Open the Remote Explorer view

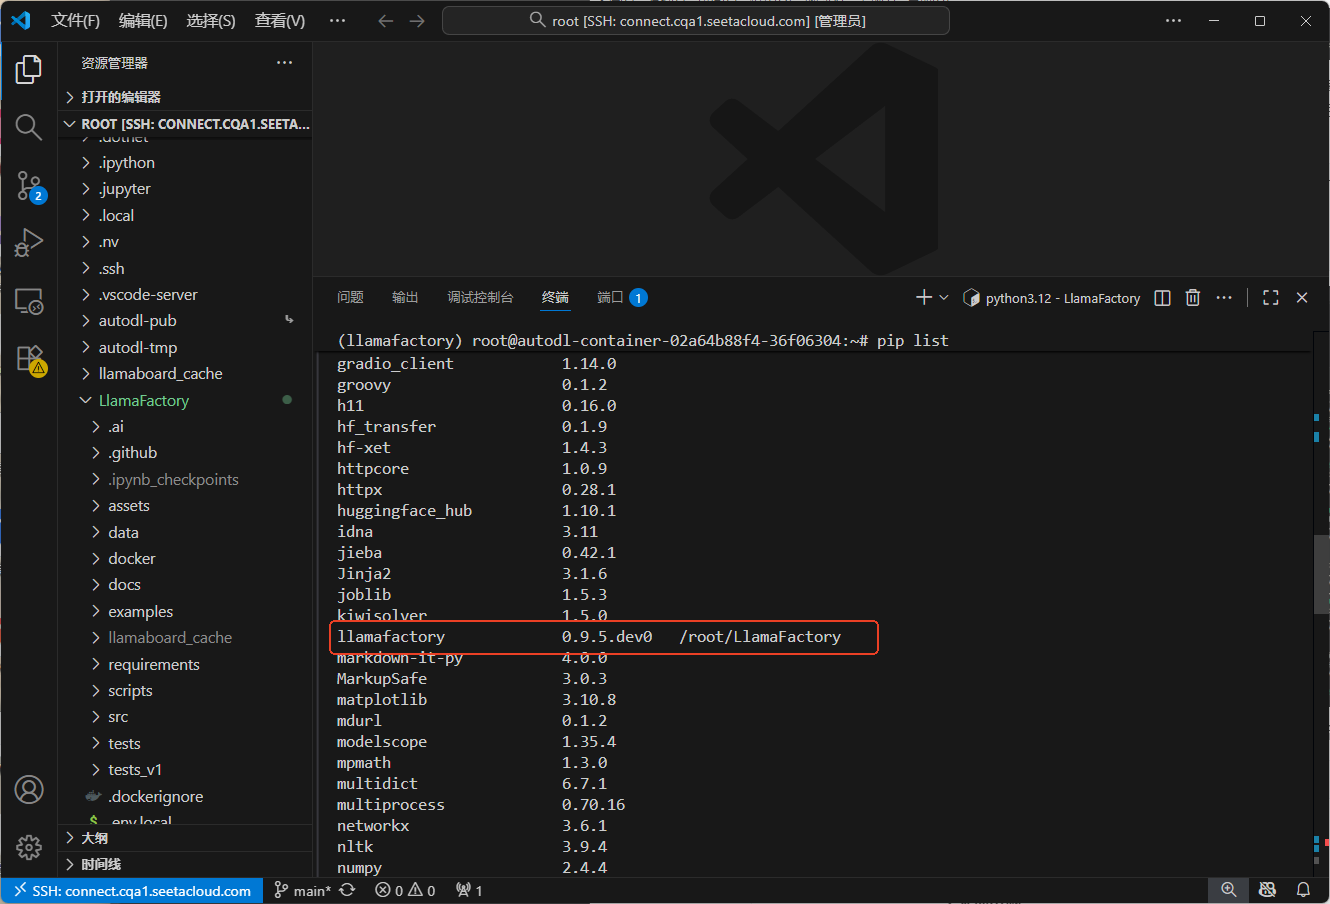pos(29,301)
